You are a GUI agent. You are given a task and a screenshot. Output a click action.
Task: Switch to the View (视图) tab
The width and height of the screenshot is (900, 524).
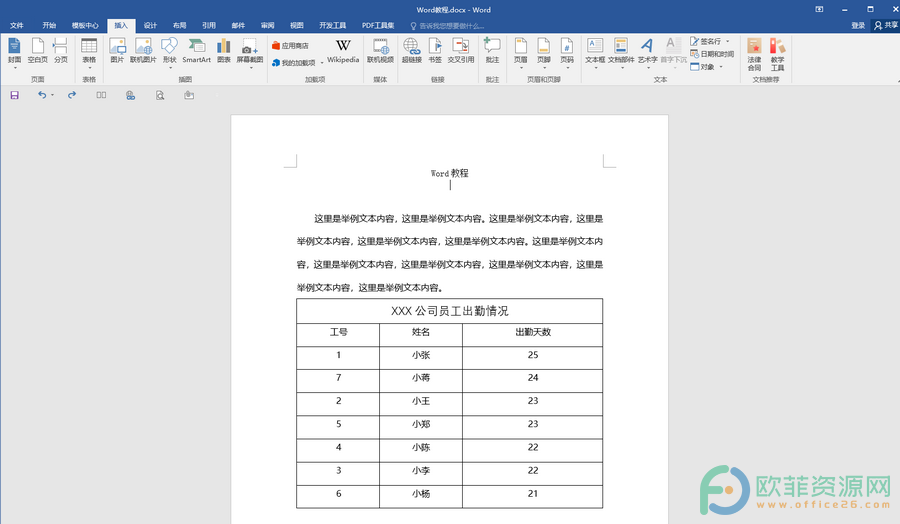pos(297,25)
